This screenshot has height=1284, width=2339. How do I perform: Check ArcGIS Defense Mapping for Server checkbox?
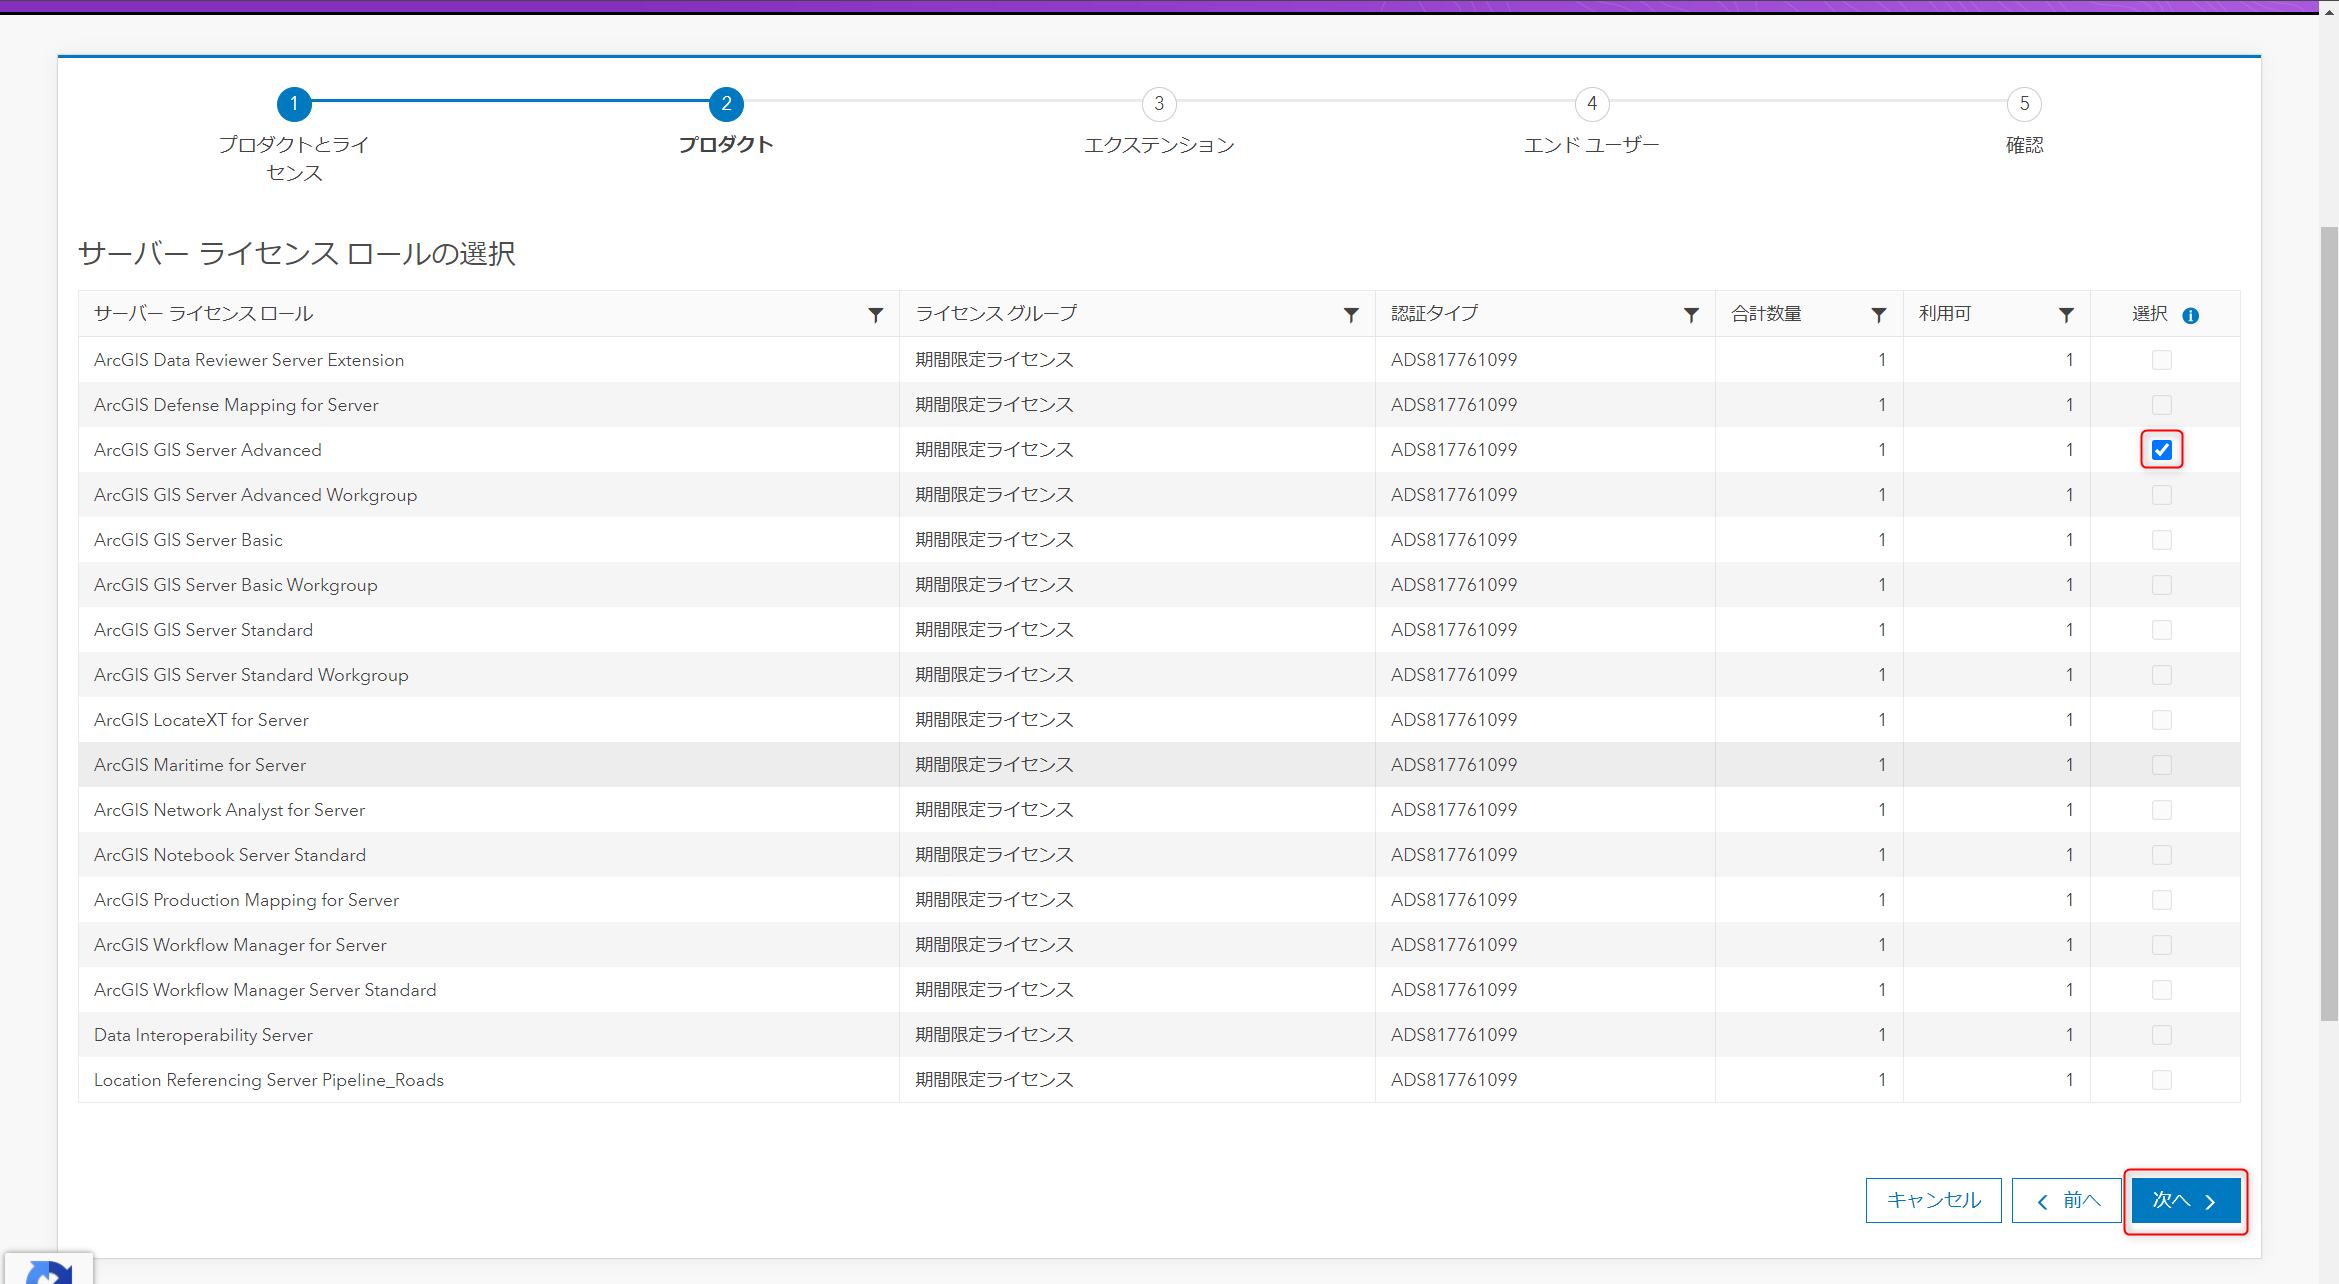[2162, 405]
